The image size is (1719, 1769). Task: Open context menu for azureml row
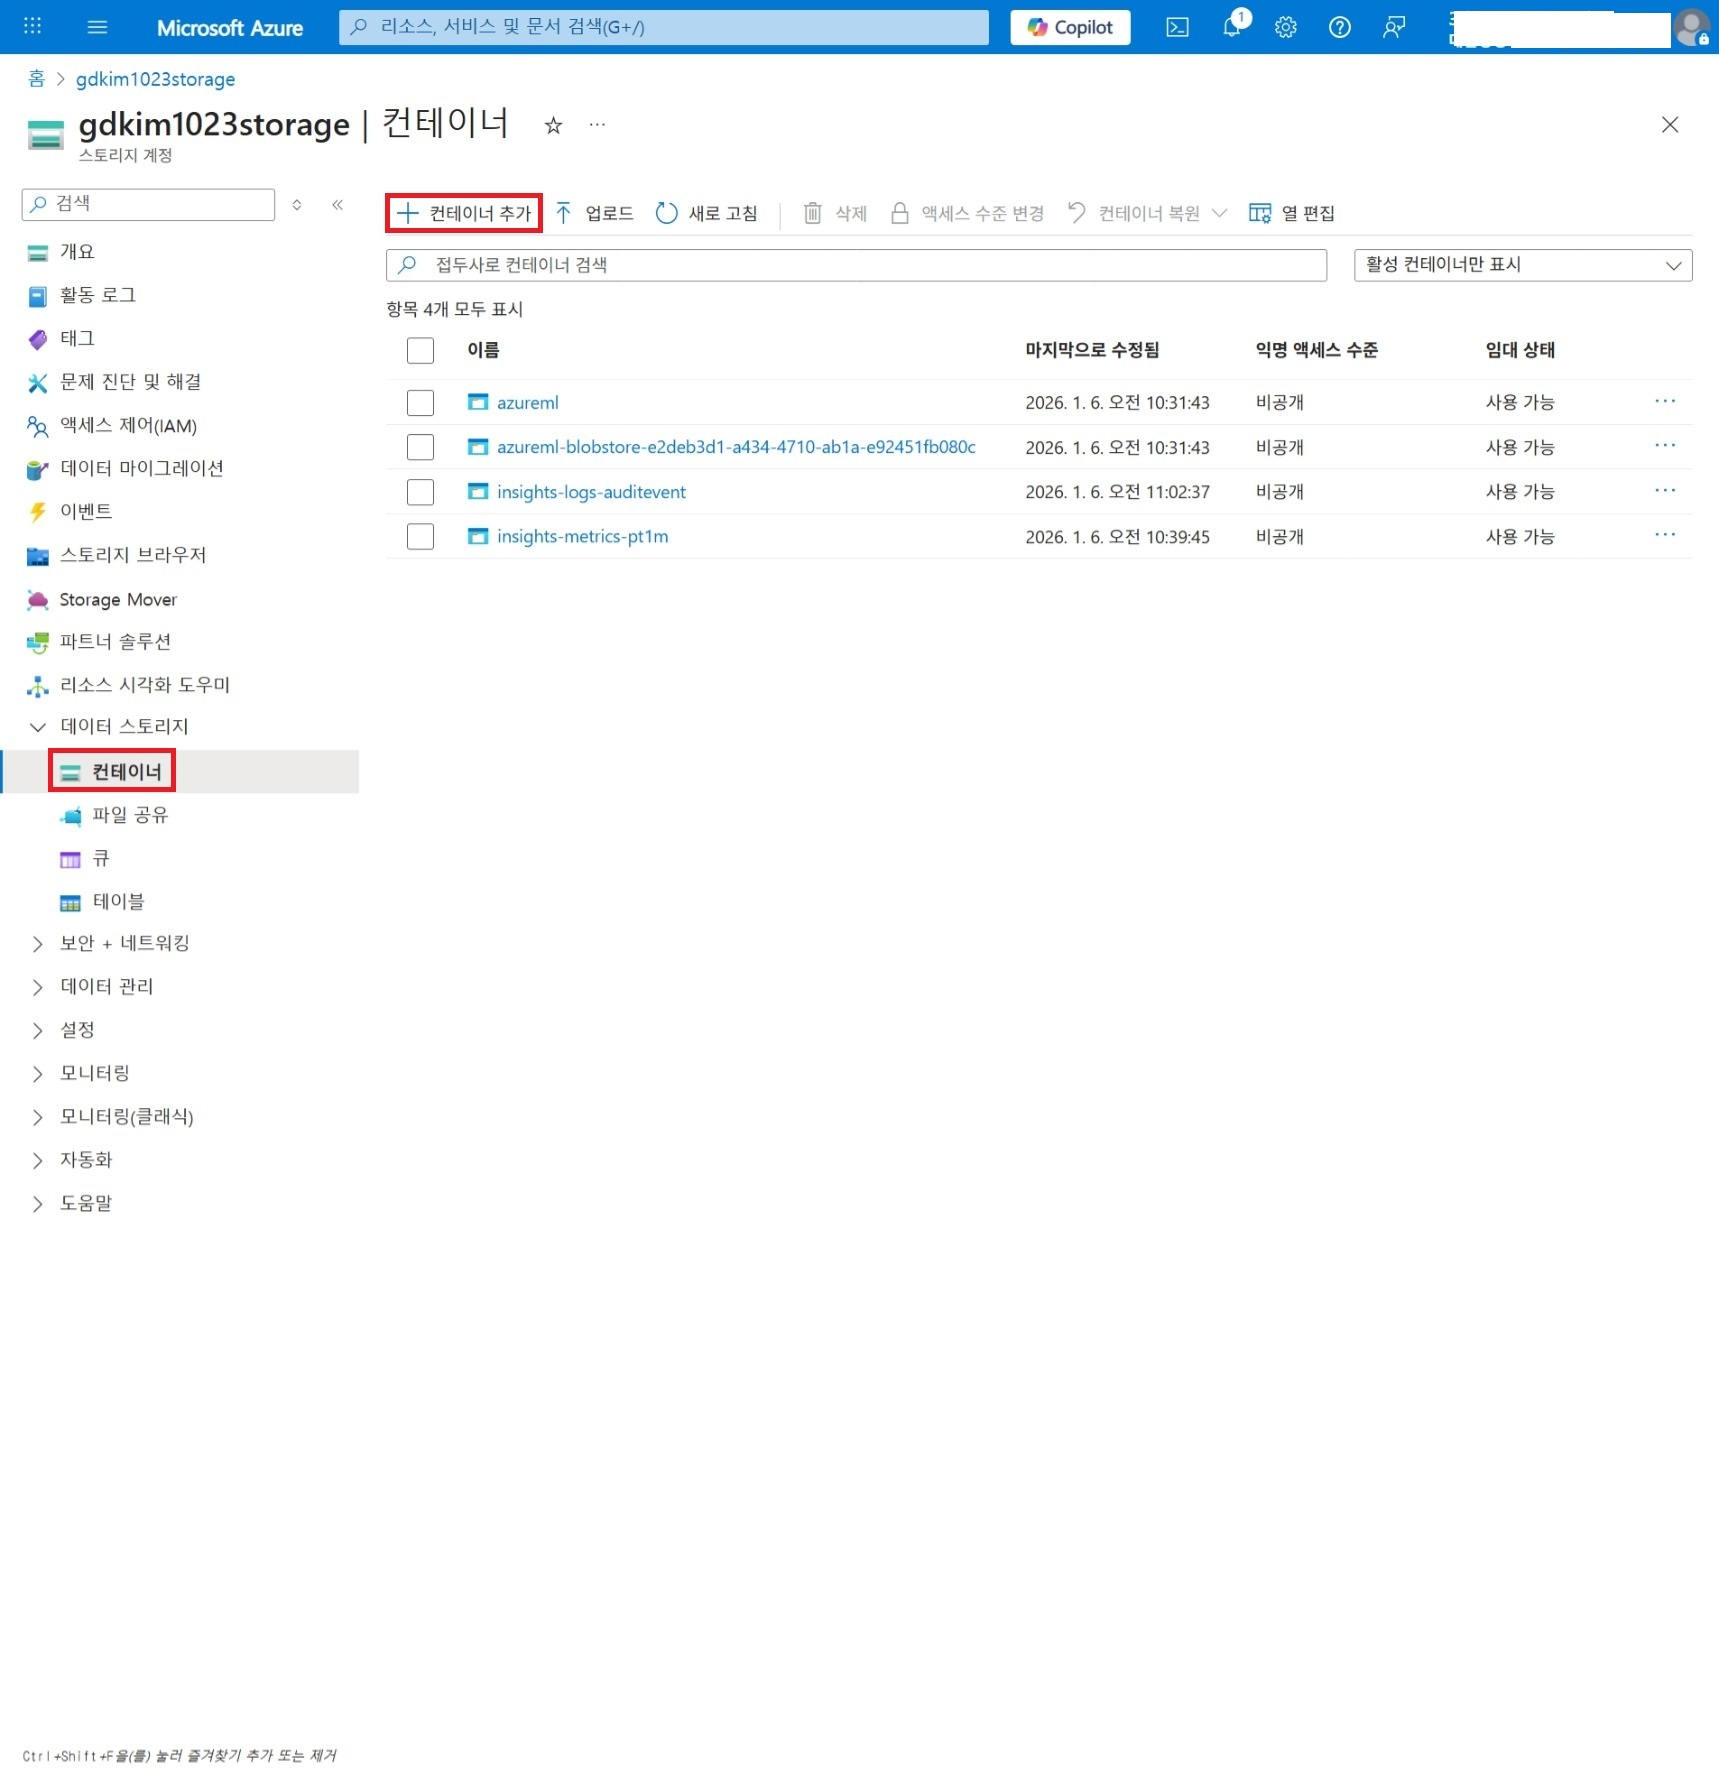1664,401
